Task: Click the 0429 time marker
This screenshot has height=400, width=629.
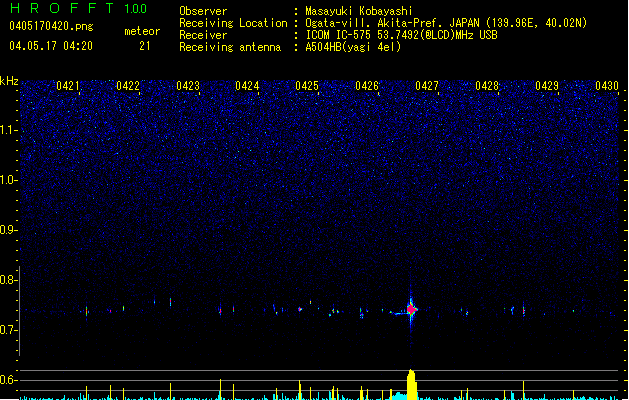Action: point(547,86)
